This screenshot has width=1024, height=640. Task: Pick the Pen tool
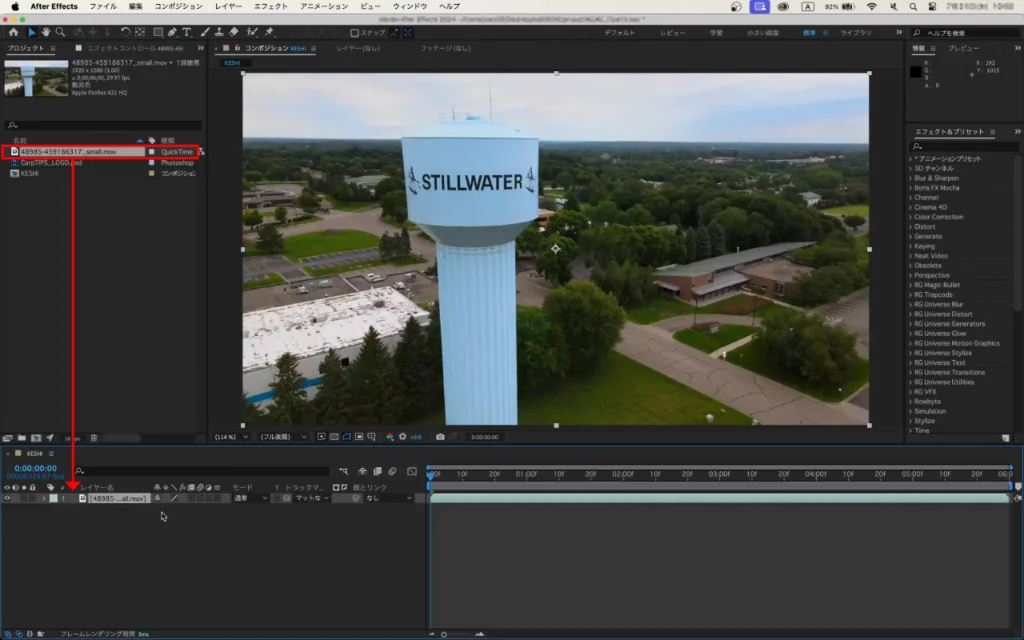click(x=171, y=32)
